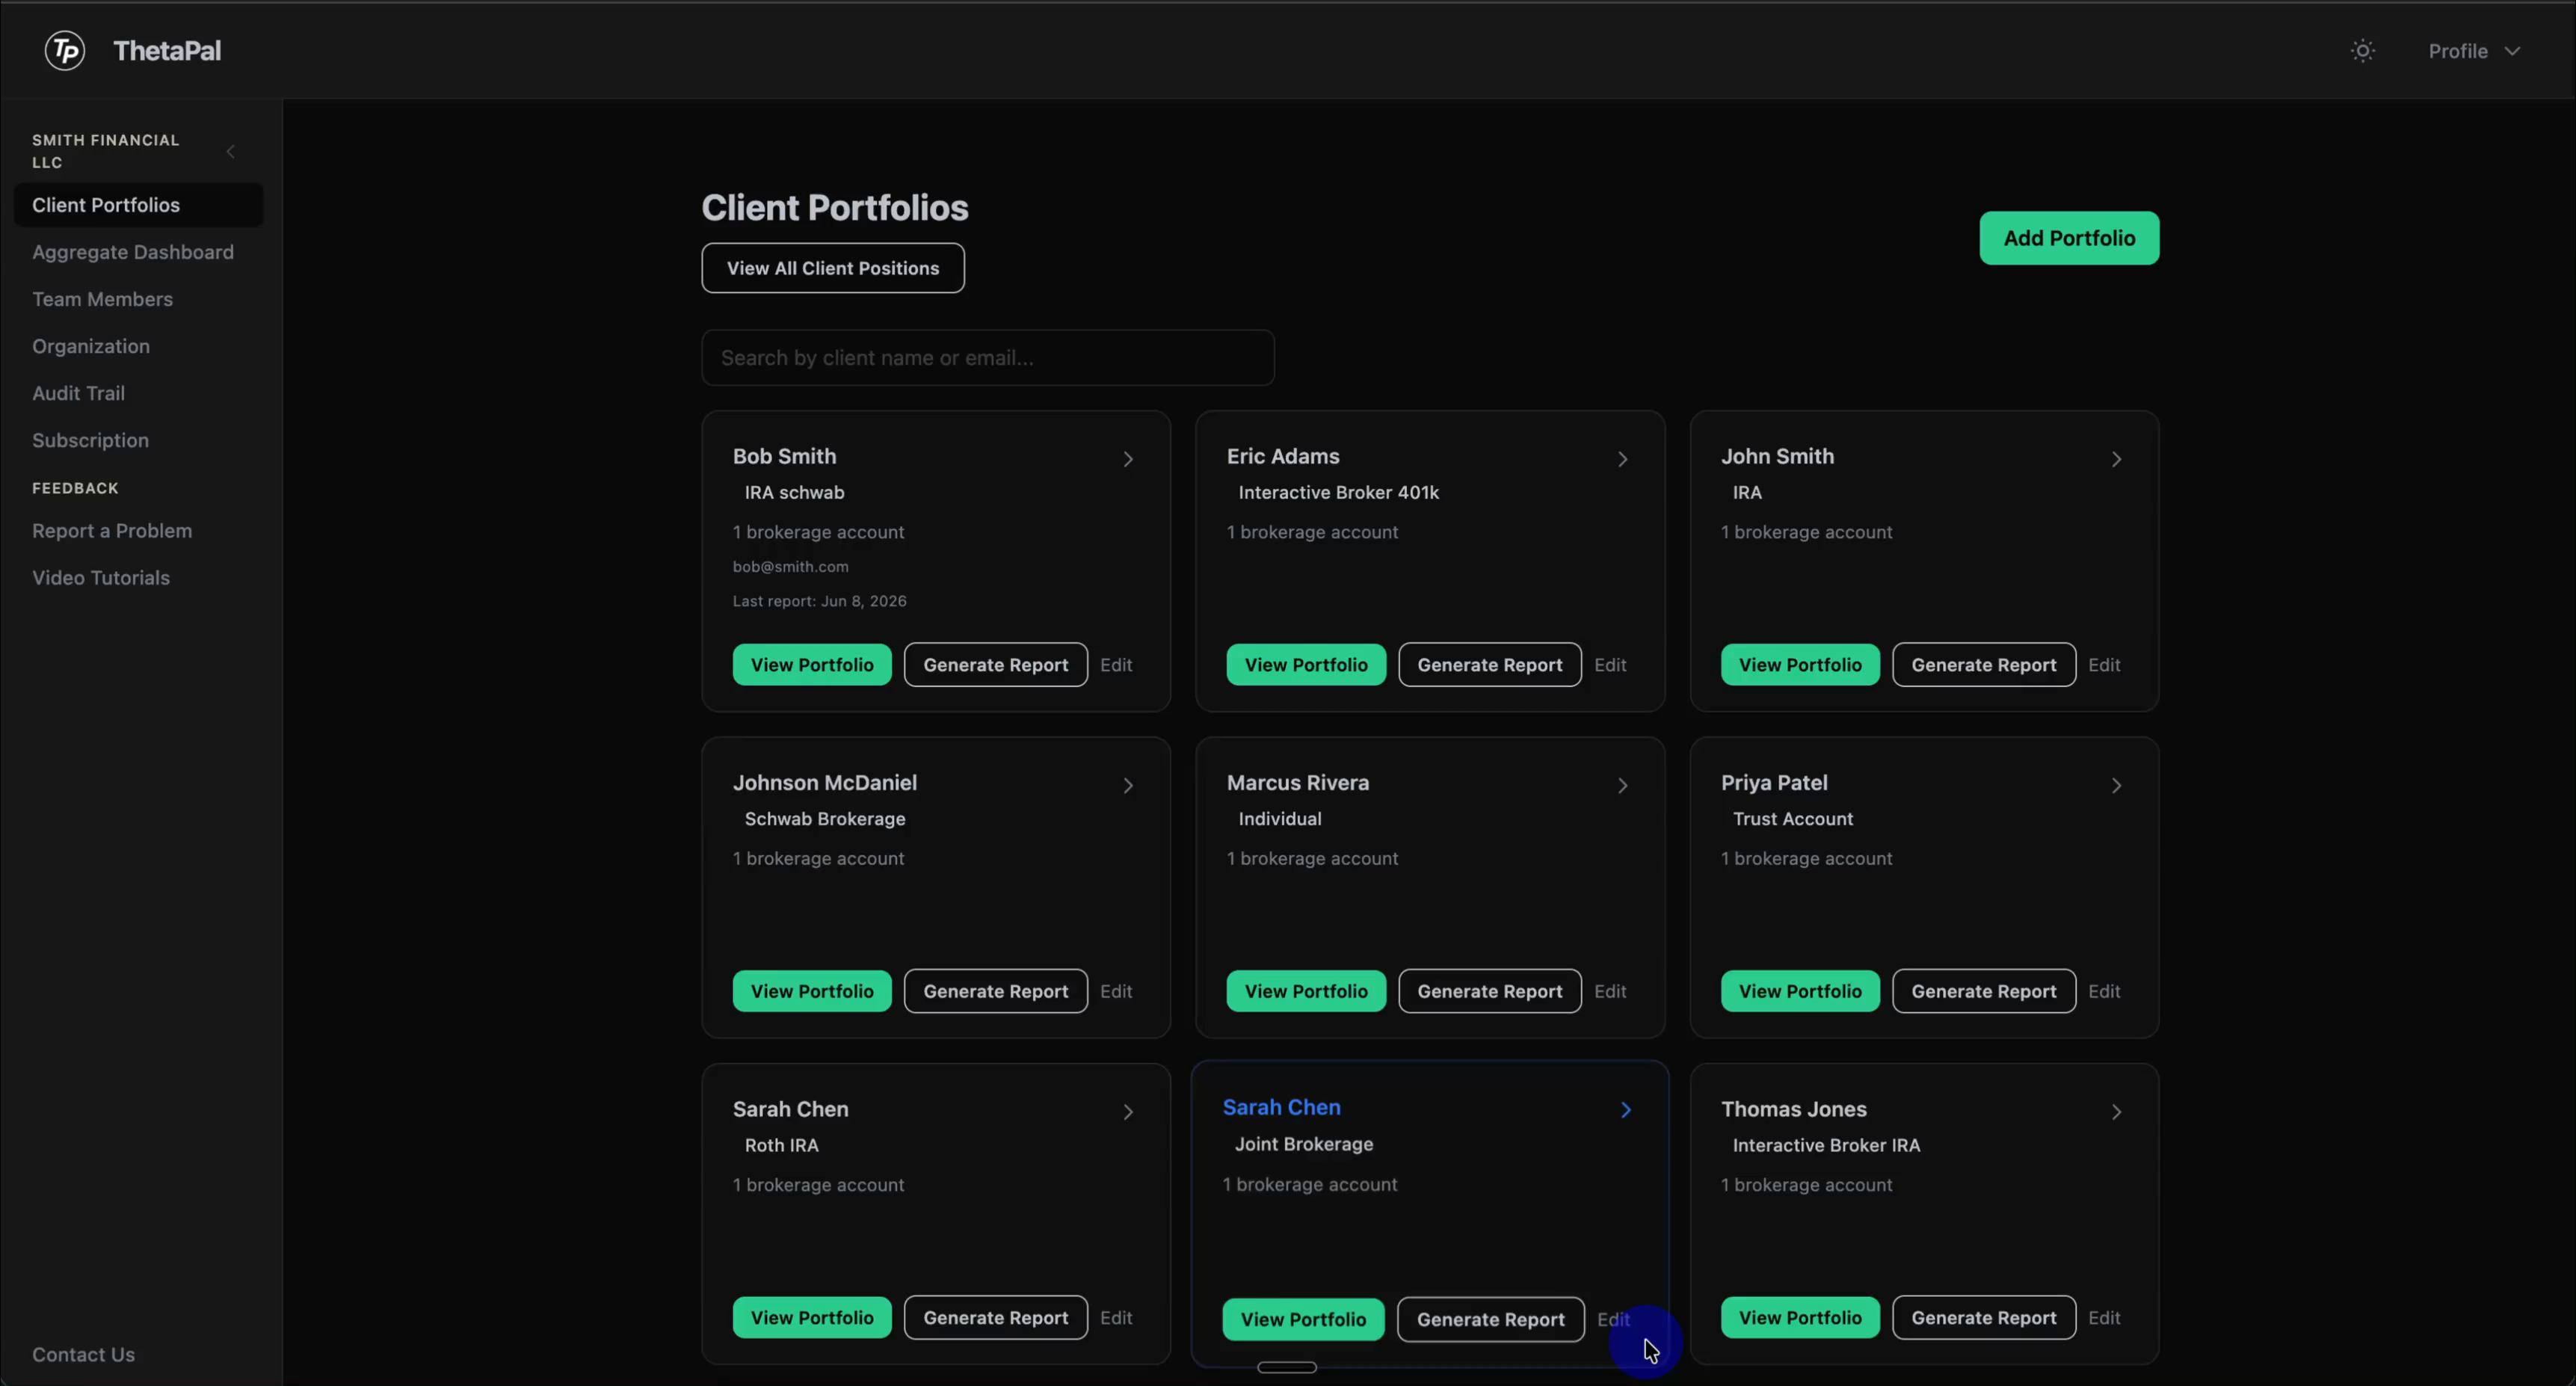
Task: Focus the client name or email search field
Action: (x=988, y=358)
